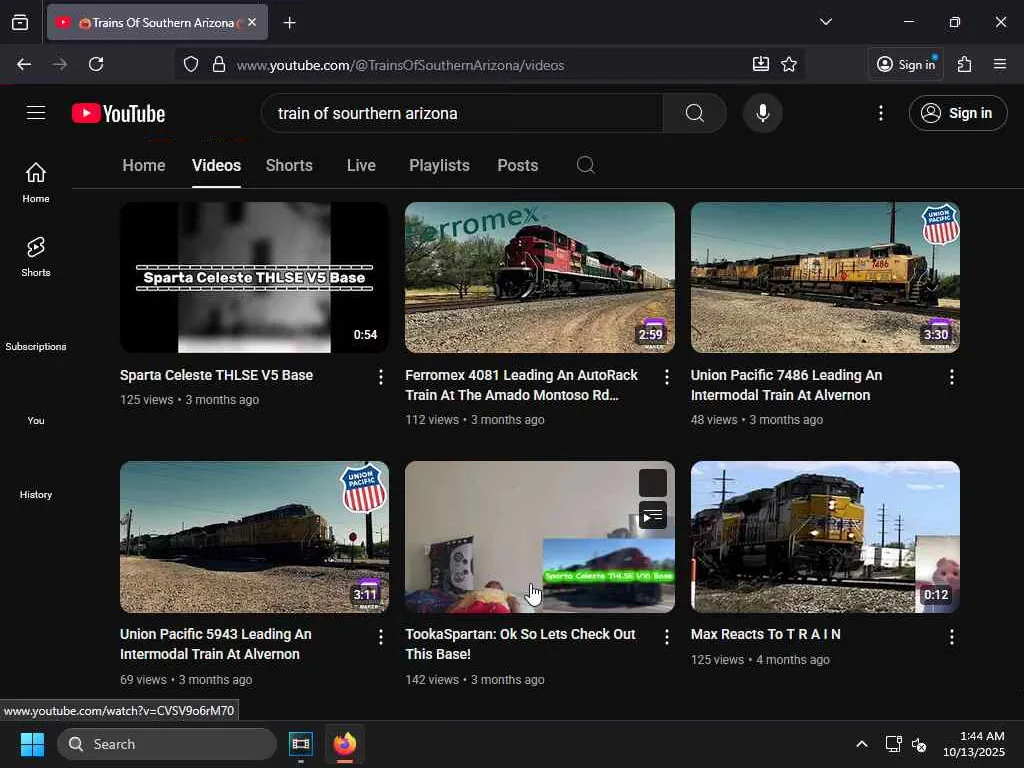This screenshot has height=768, width=1024.
Task: Click the tracking protection shield icon
Action: click(191, 64)
